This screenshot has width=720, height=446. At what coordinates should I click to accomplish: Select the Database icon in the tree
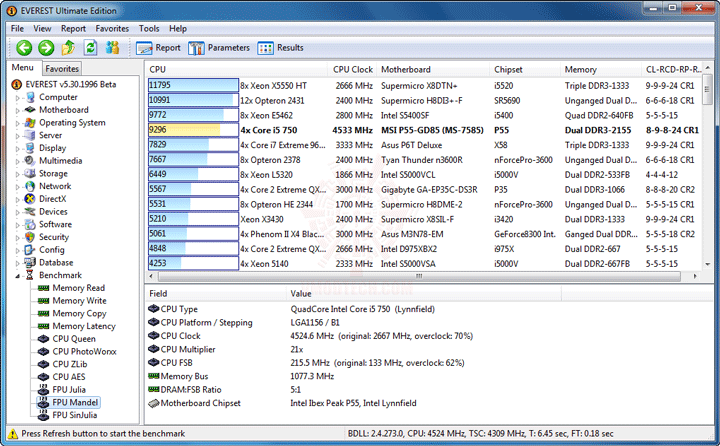(x=30, y=263)
